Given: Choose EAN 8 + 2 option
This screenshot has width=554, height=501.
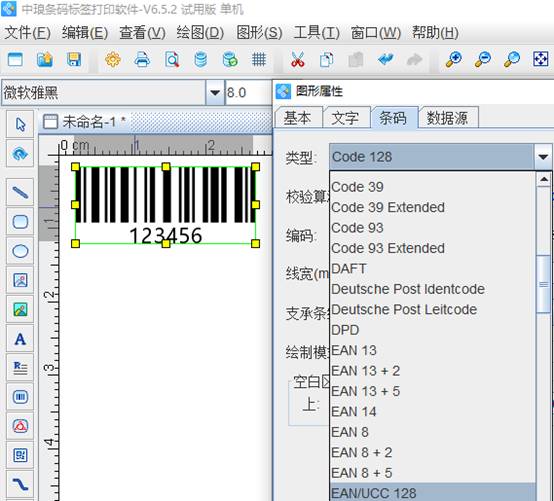Looking at the screenshot, I should (x=433, y=453).
